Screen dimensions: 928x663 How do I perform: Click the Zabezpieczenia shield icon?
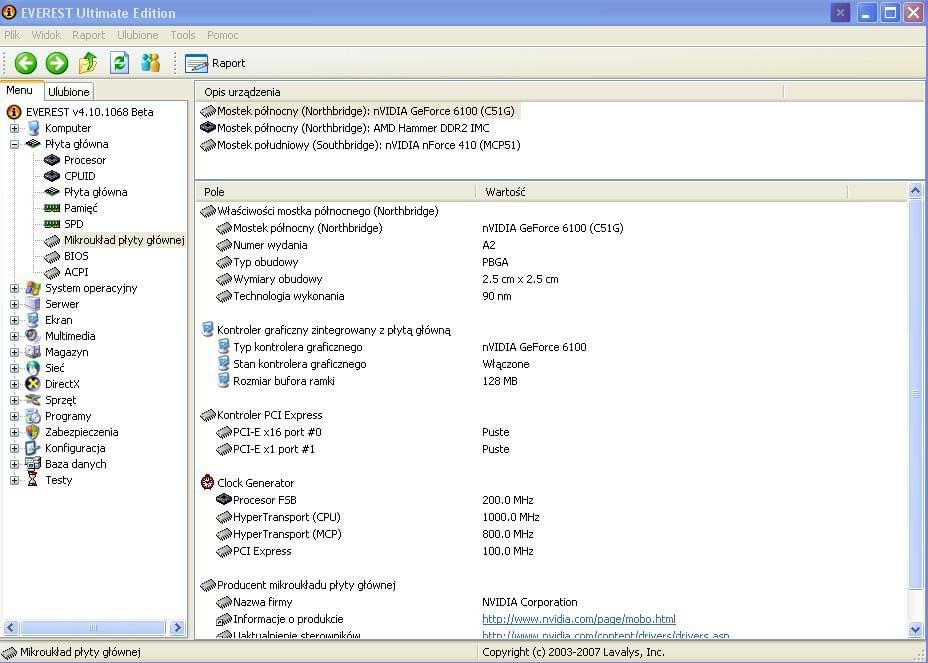[33, 432]
